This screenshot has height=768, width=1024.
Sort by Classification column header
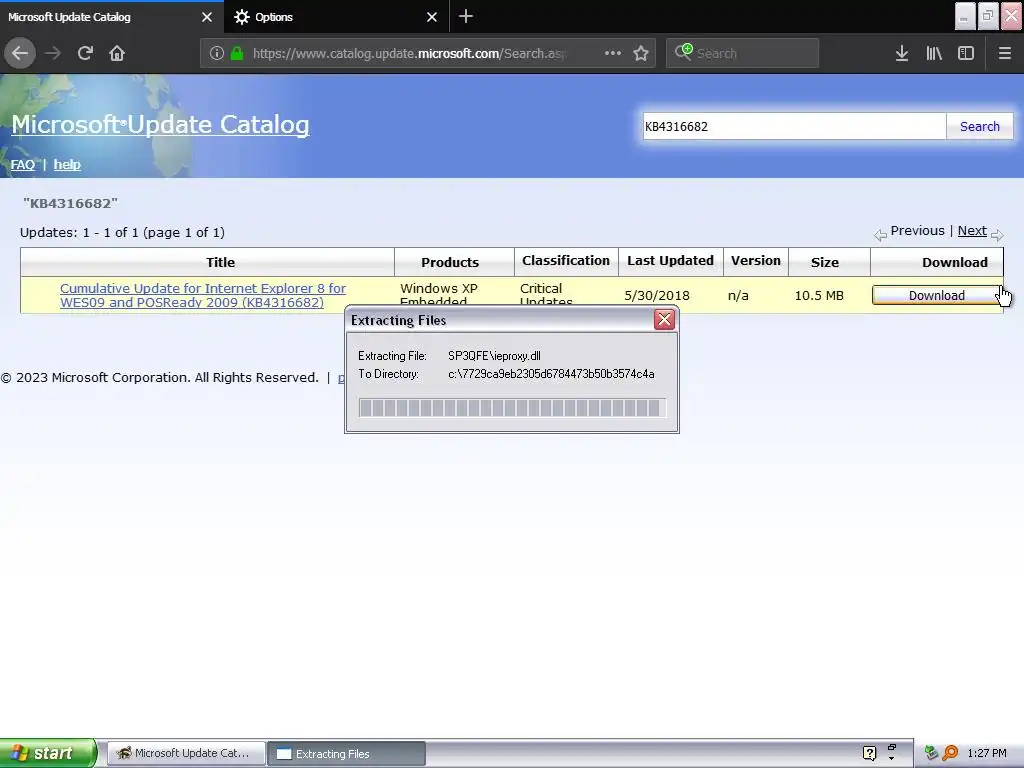[566, 261]
